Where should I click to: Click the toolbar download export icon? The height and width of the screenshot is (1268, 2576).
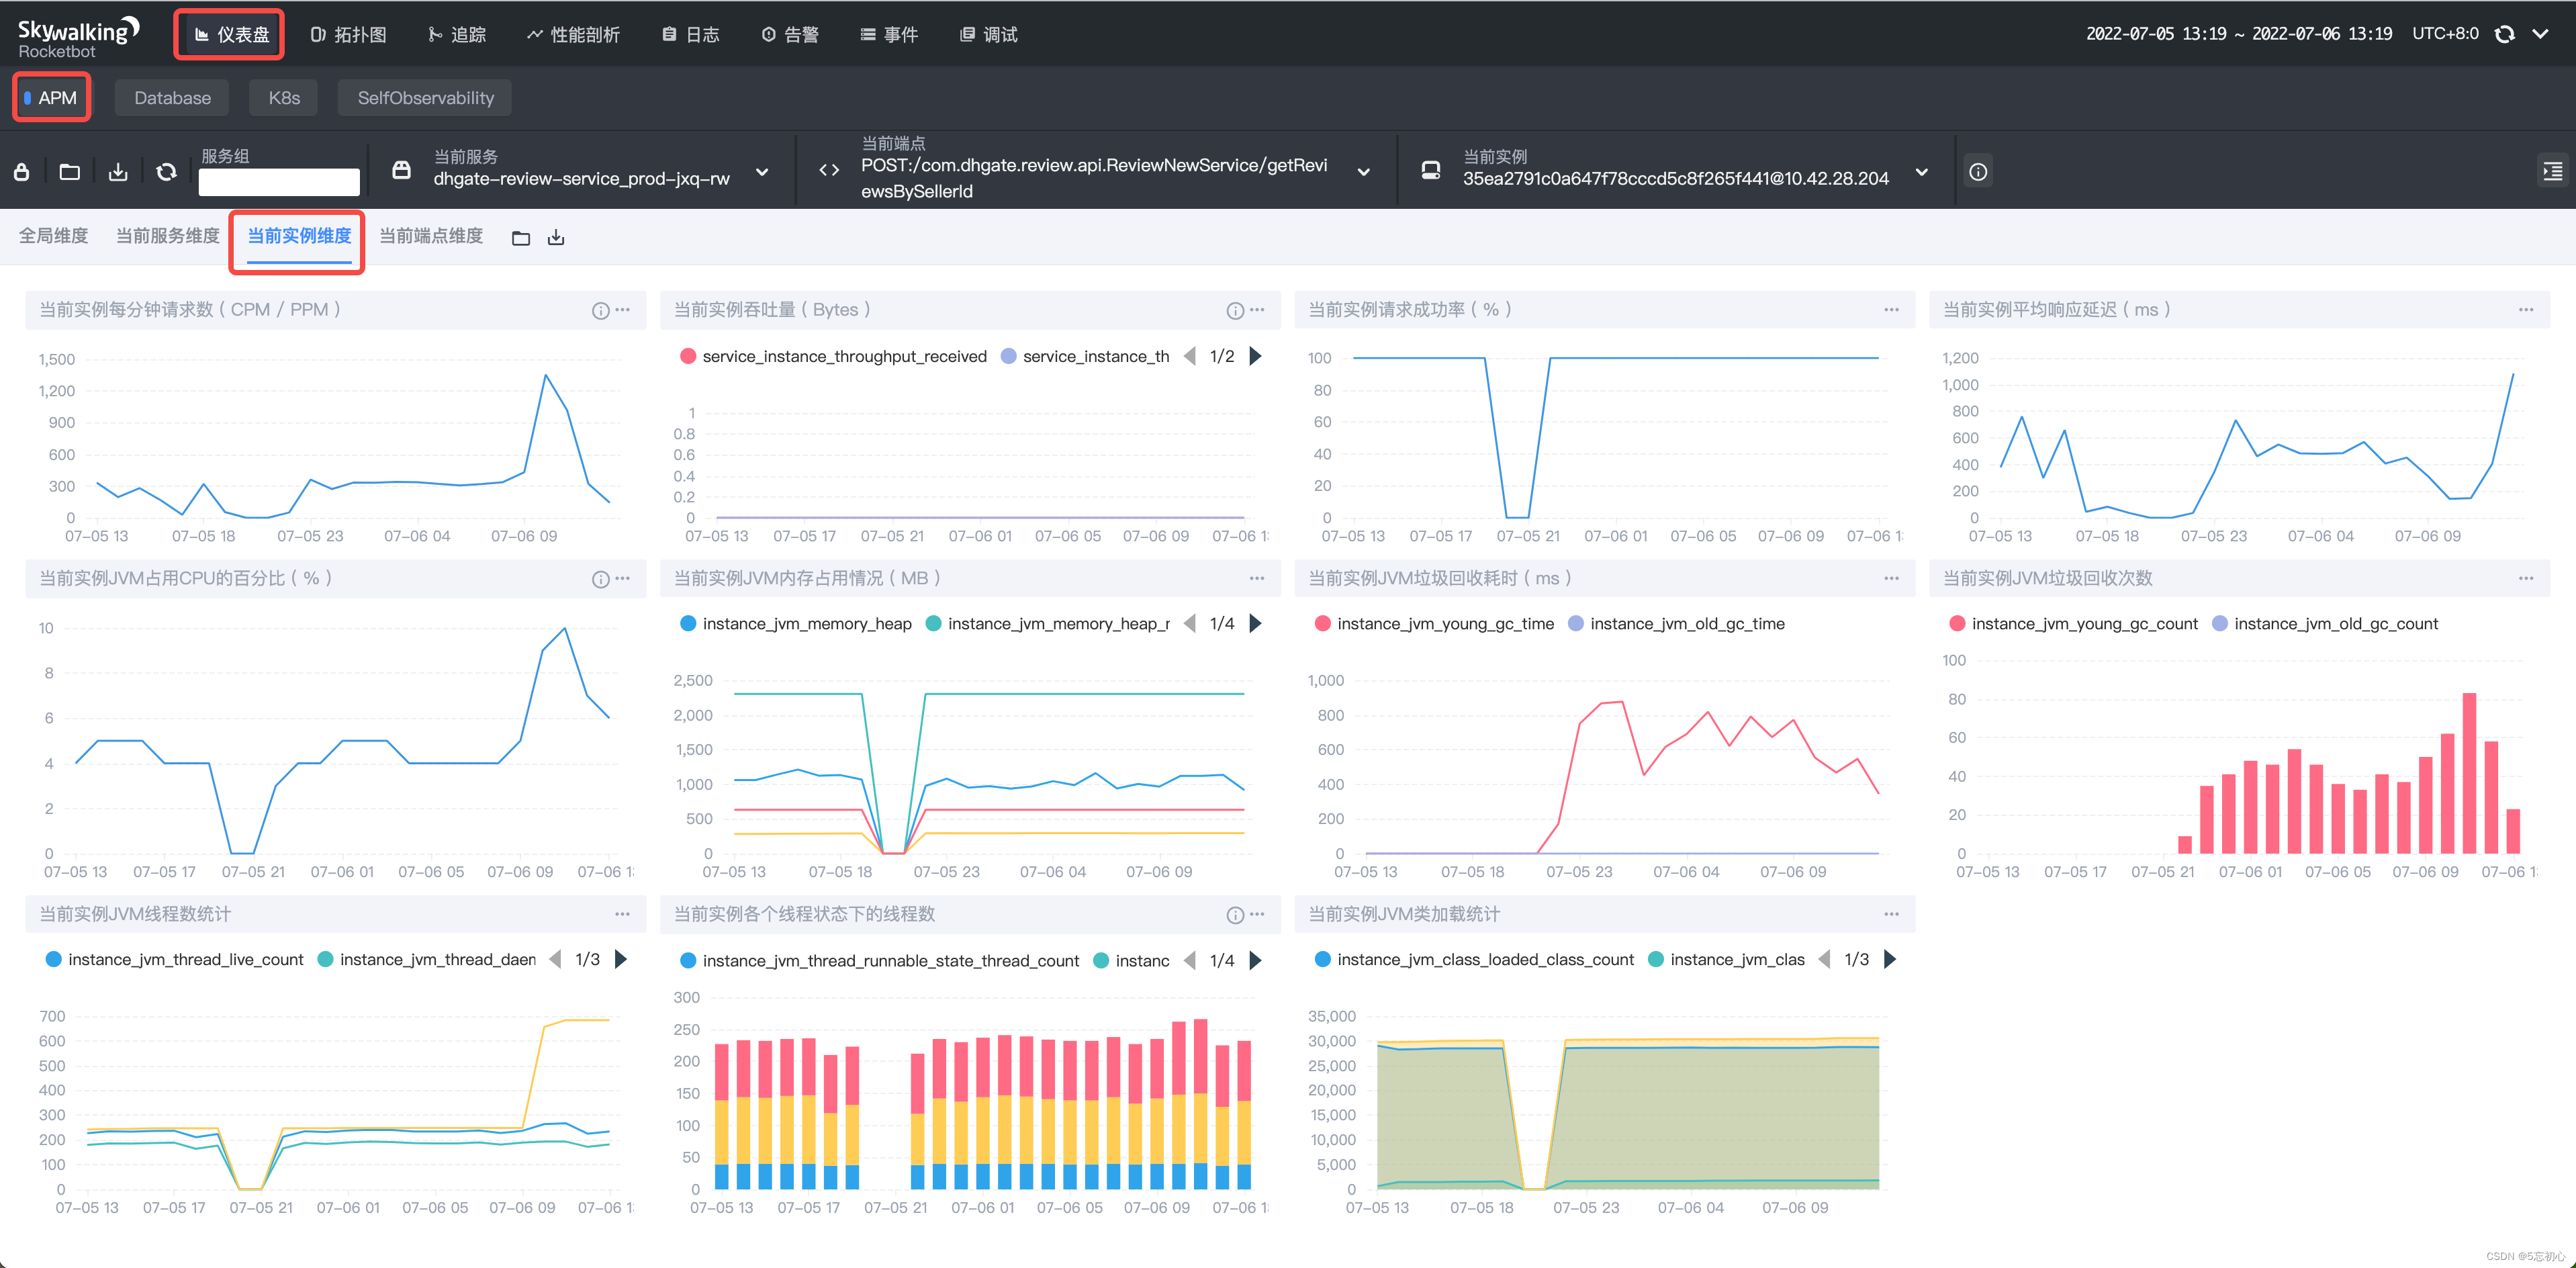(118, 172)
